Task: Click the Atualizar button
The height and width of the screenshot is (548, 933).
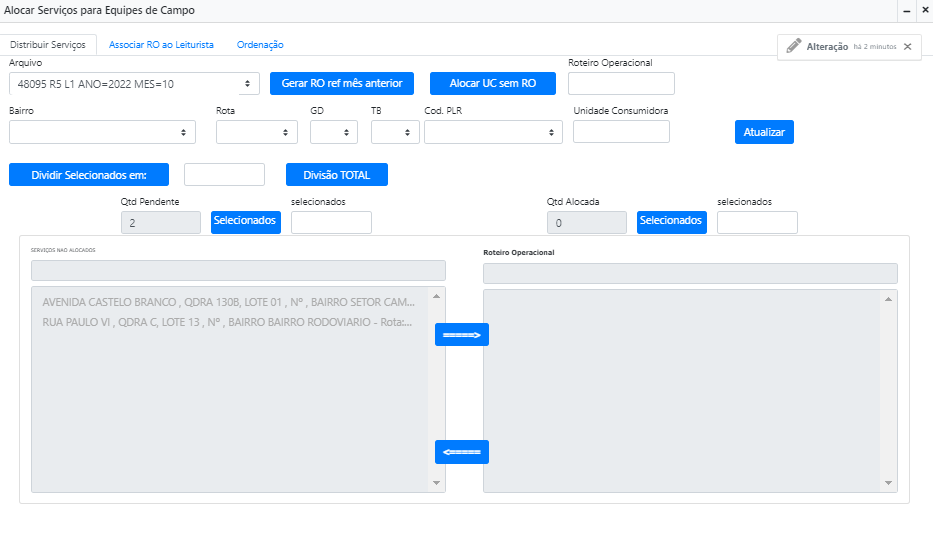Action: click(764, 132)
